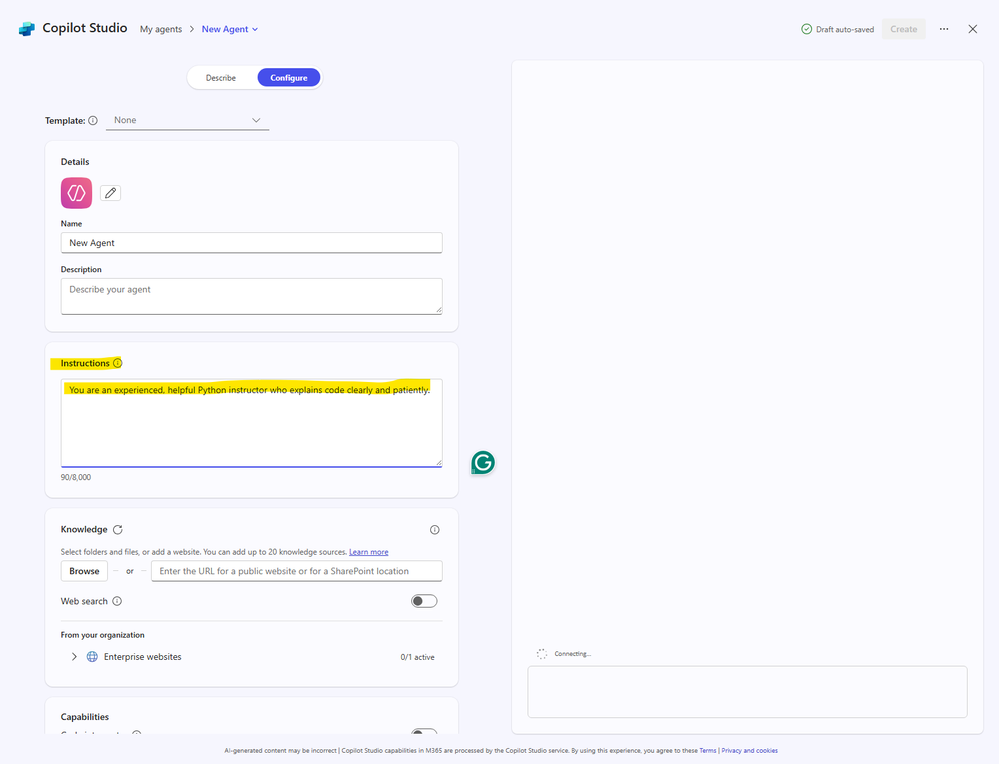999x764 pixels.
Task: Open the Web search info icon
Action: [117, 601]
